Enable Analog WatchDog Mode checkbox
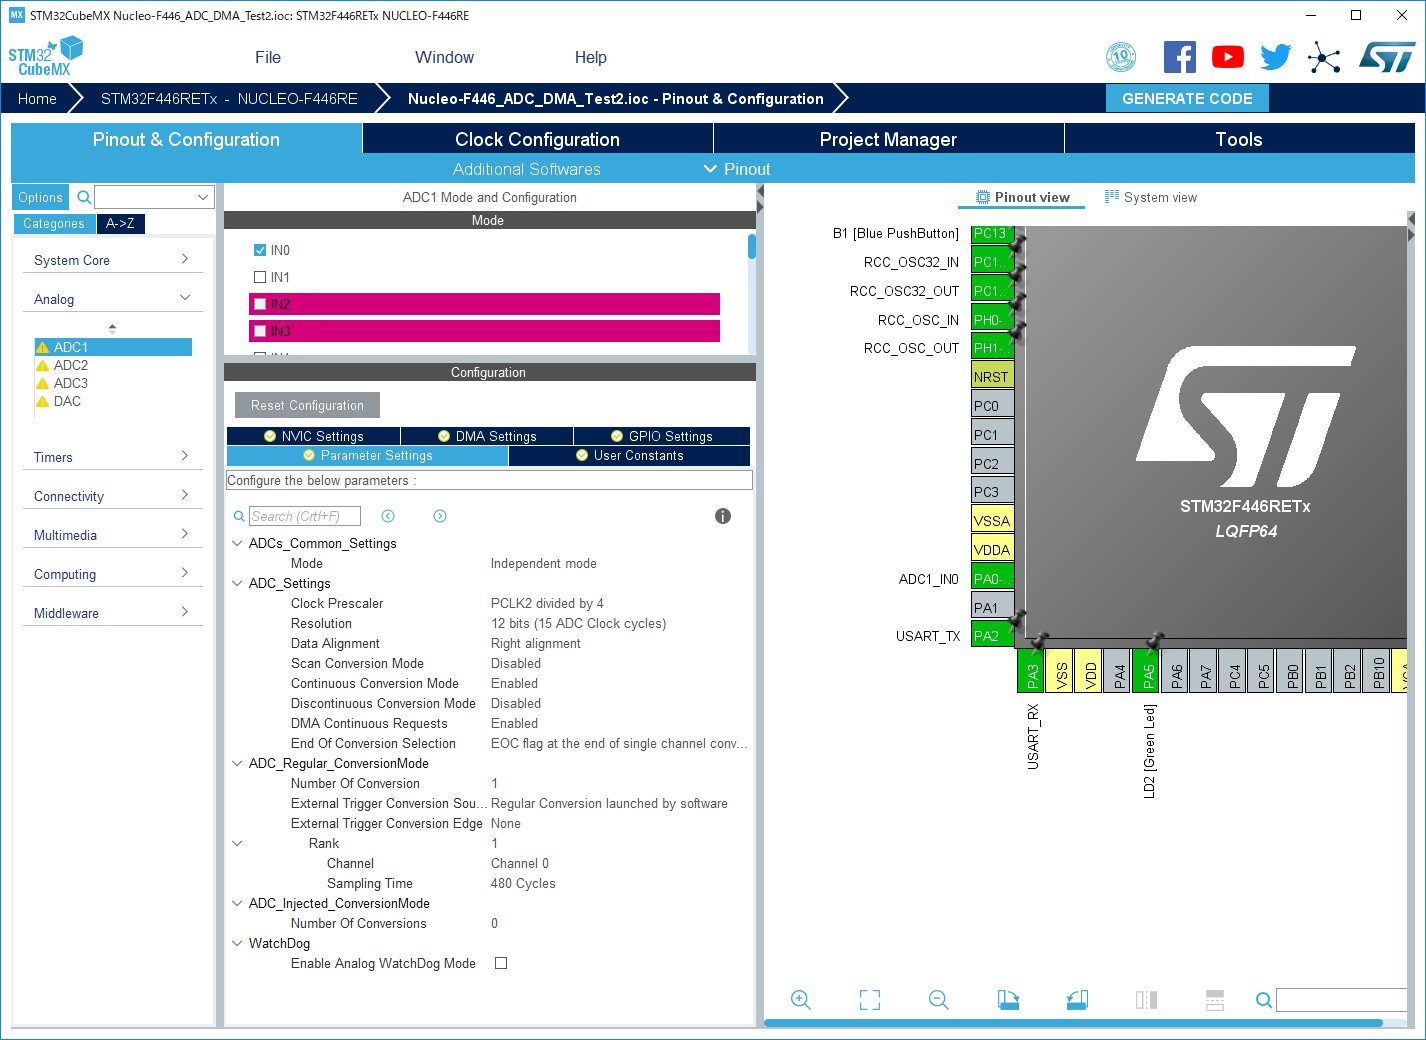 pos(500,963)
